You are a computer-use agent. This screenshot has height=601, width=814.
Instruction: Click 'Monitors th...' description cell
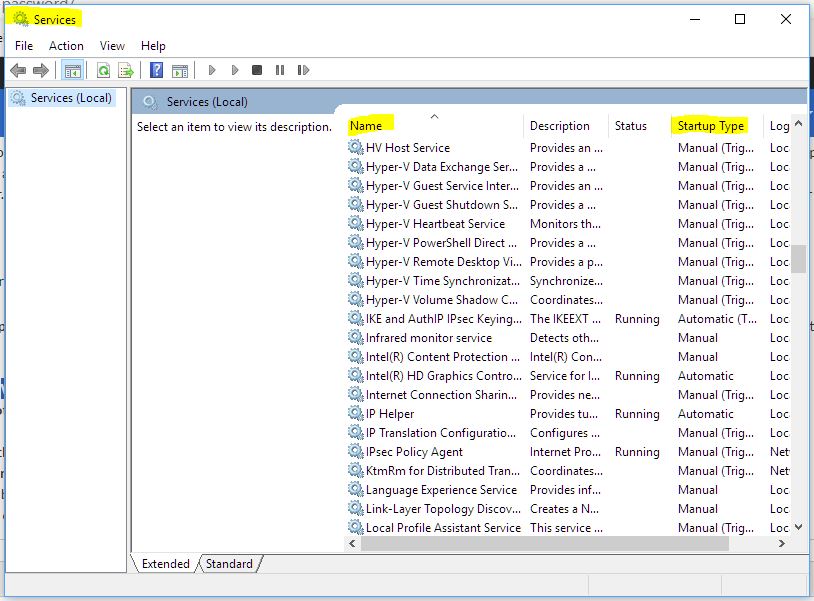[x=565, y=224]
